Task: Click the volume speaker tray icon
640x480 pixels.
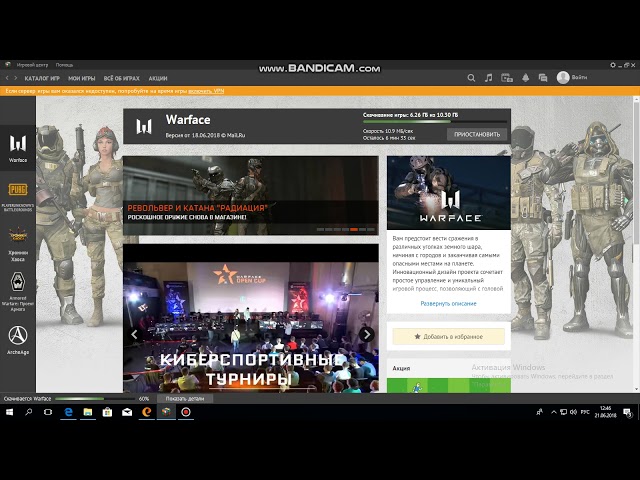Action: [573, 412]
